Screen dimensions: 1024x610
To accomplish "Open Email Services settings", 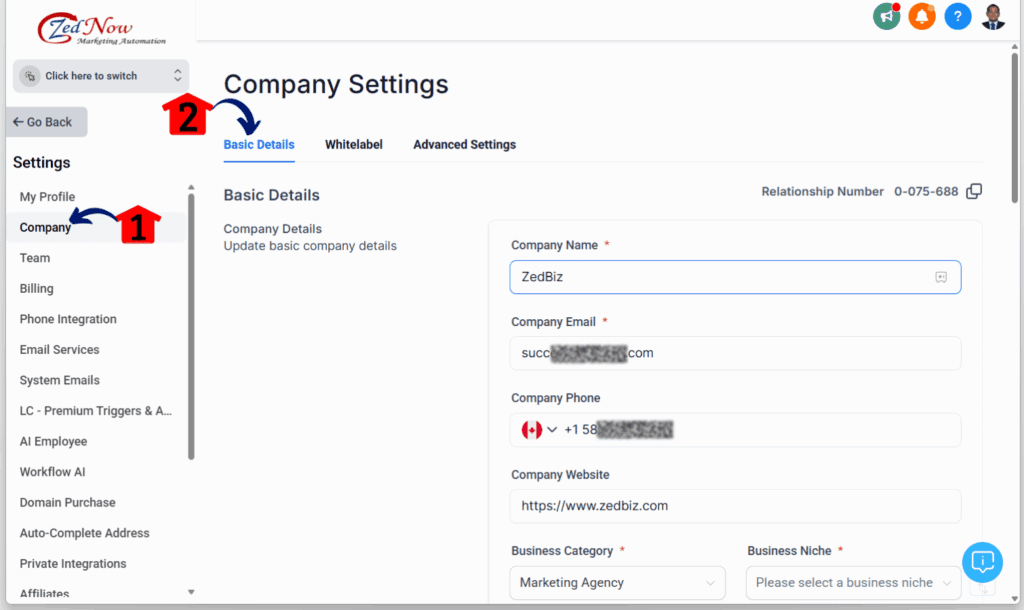I will point(59,349).
